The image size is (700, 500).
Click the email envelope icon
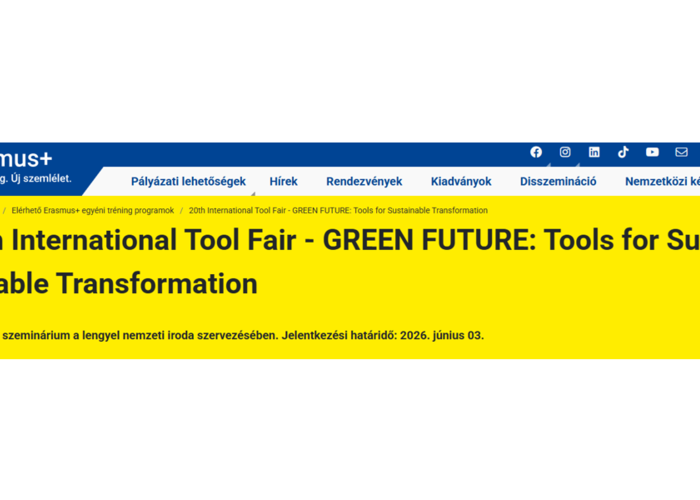[681, 152]
